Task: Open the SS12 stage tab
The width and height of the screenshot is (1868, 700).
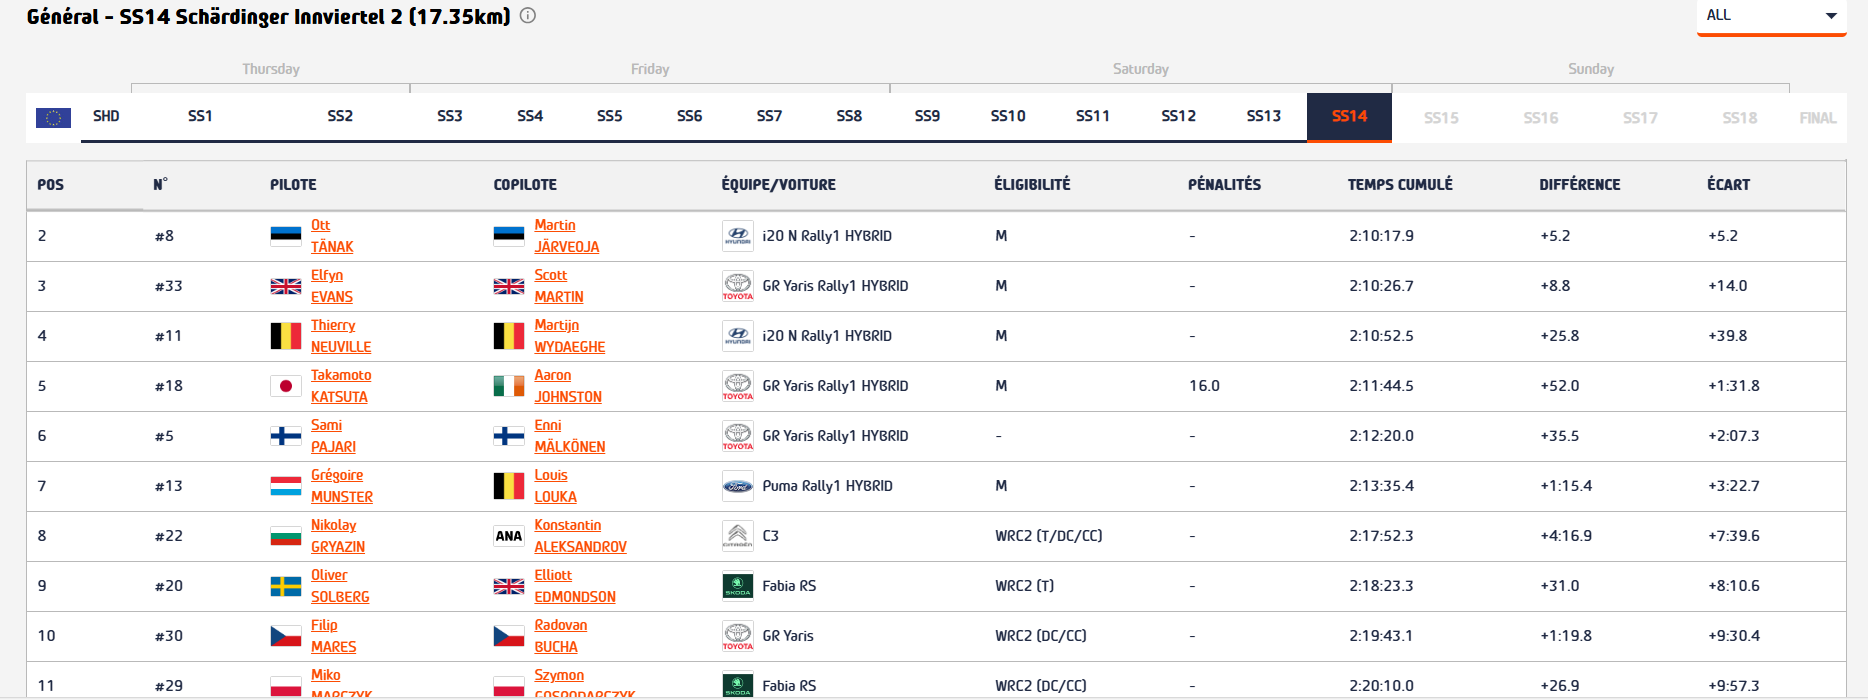Action: [x=1179, y=116]
